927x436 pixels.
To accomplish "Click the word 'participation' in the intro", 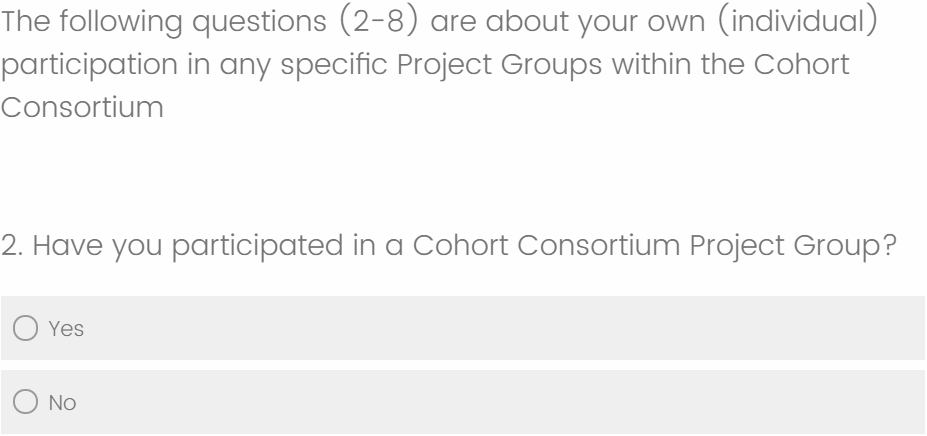I will click(x=92, y=63).
